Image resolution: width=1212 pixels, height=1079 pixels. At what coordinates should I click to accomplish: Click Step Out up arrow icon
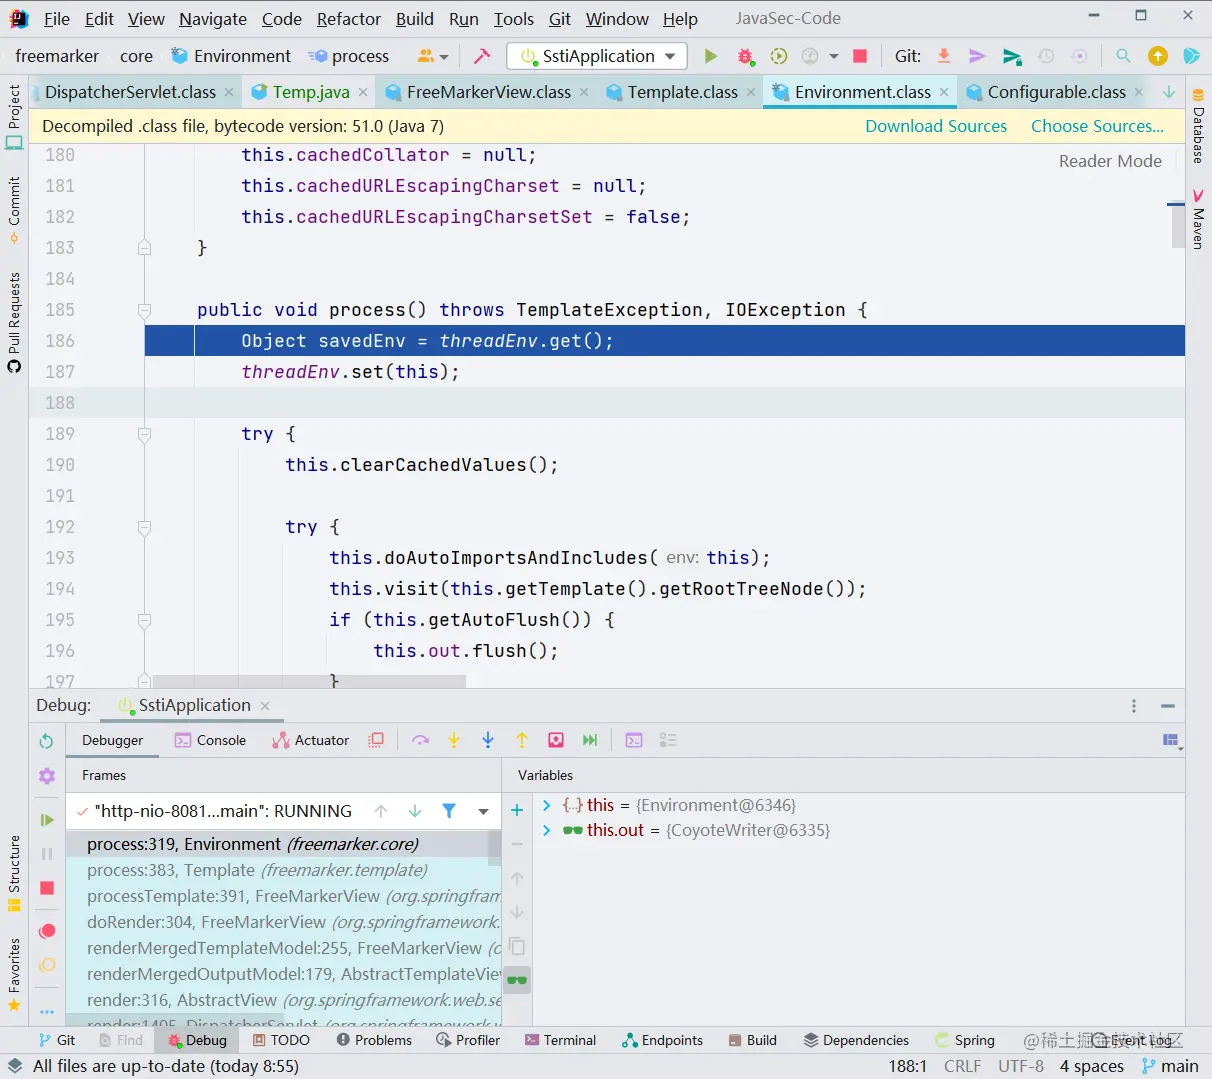(x=522, y=740)
